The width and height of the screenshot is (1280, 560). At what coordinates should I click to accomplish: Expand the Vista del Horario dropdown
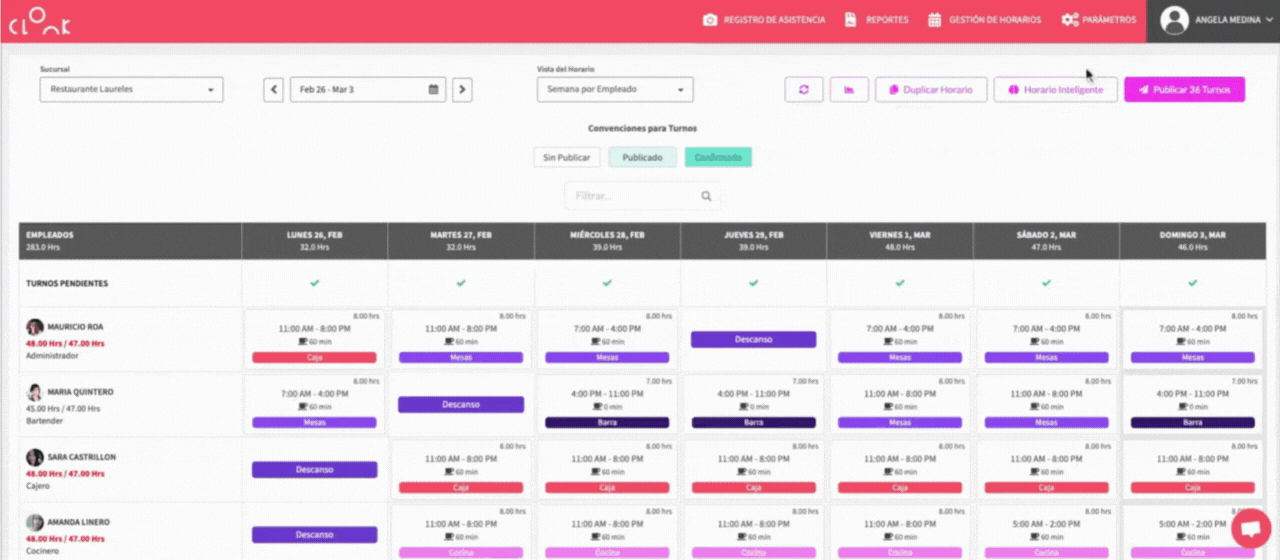coord(614,90)
